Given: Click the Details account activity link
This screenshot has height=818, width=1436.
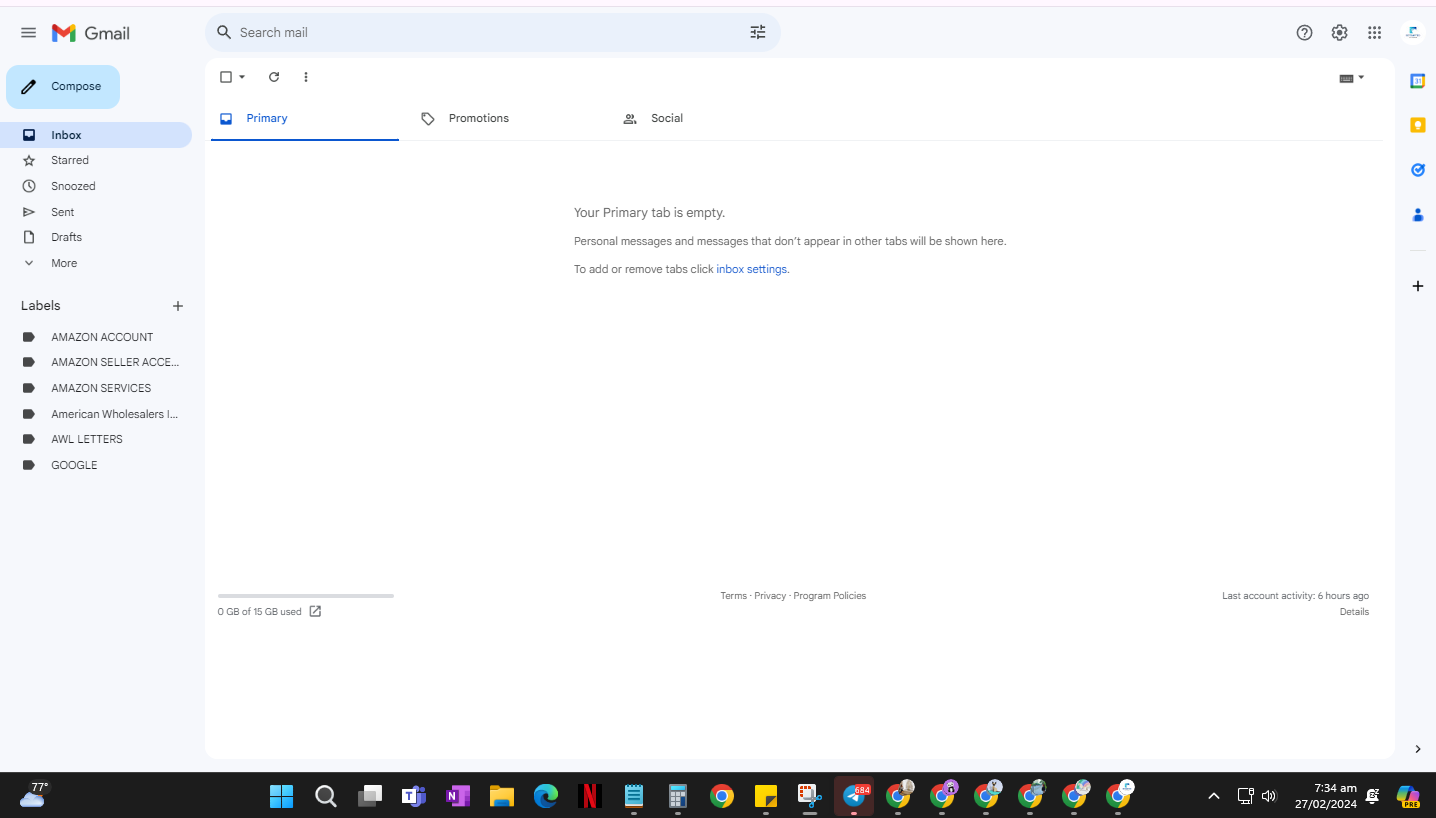Looking at the screenshot, I should pos(1354,612).
